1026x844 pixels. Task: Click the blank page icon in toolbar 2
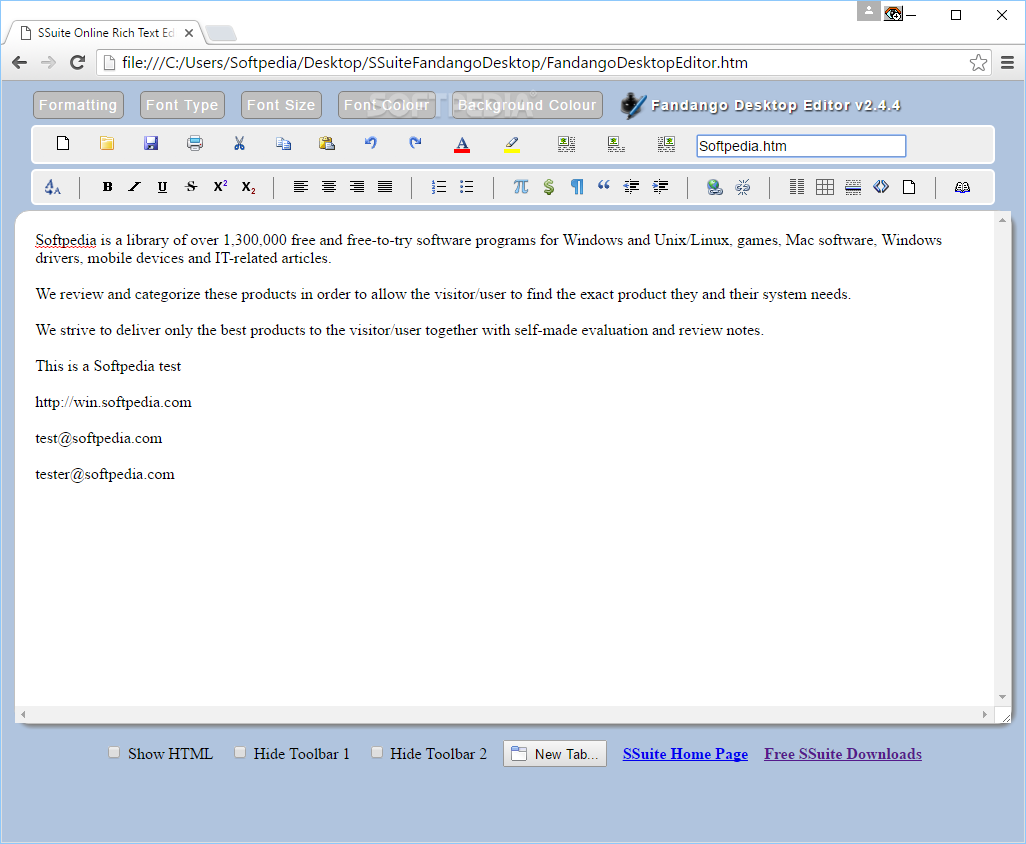click(909, 187)
